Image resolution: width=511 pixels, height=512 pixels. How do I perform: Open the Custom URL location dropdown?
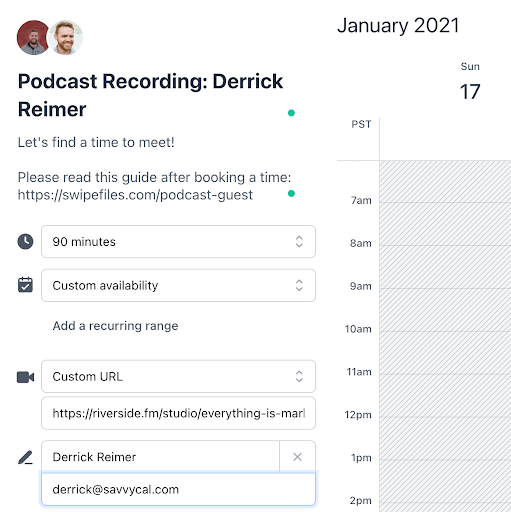pos(178,376)
